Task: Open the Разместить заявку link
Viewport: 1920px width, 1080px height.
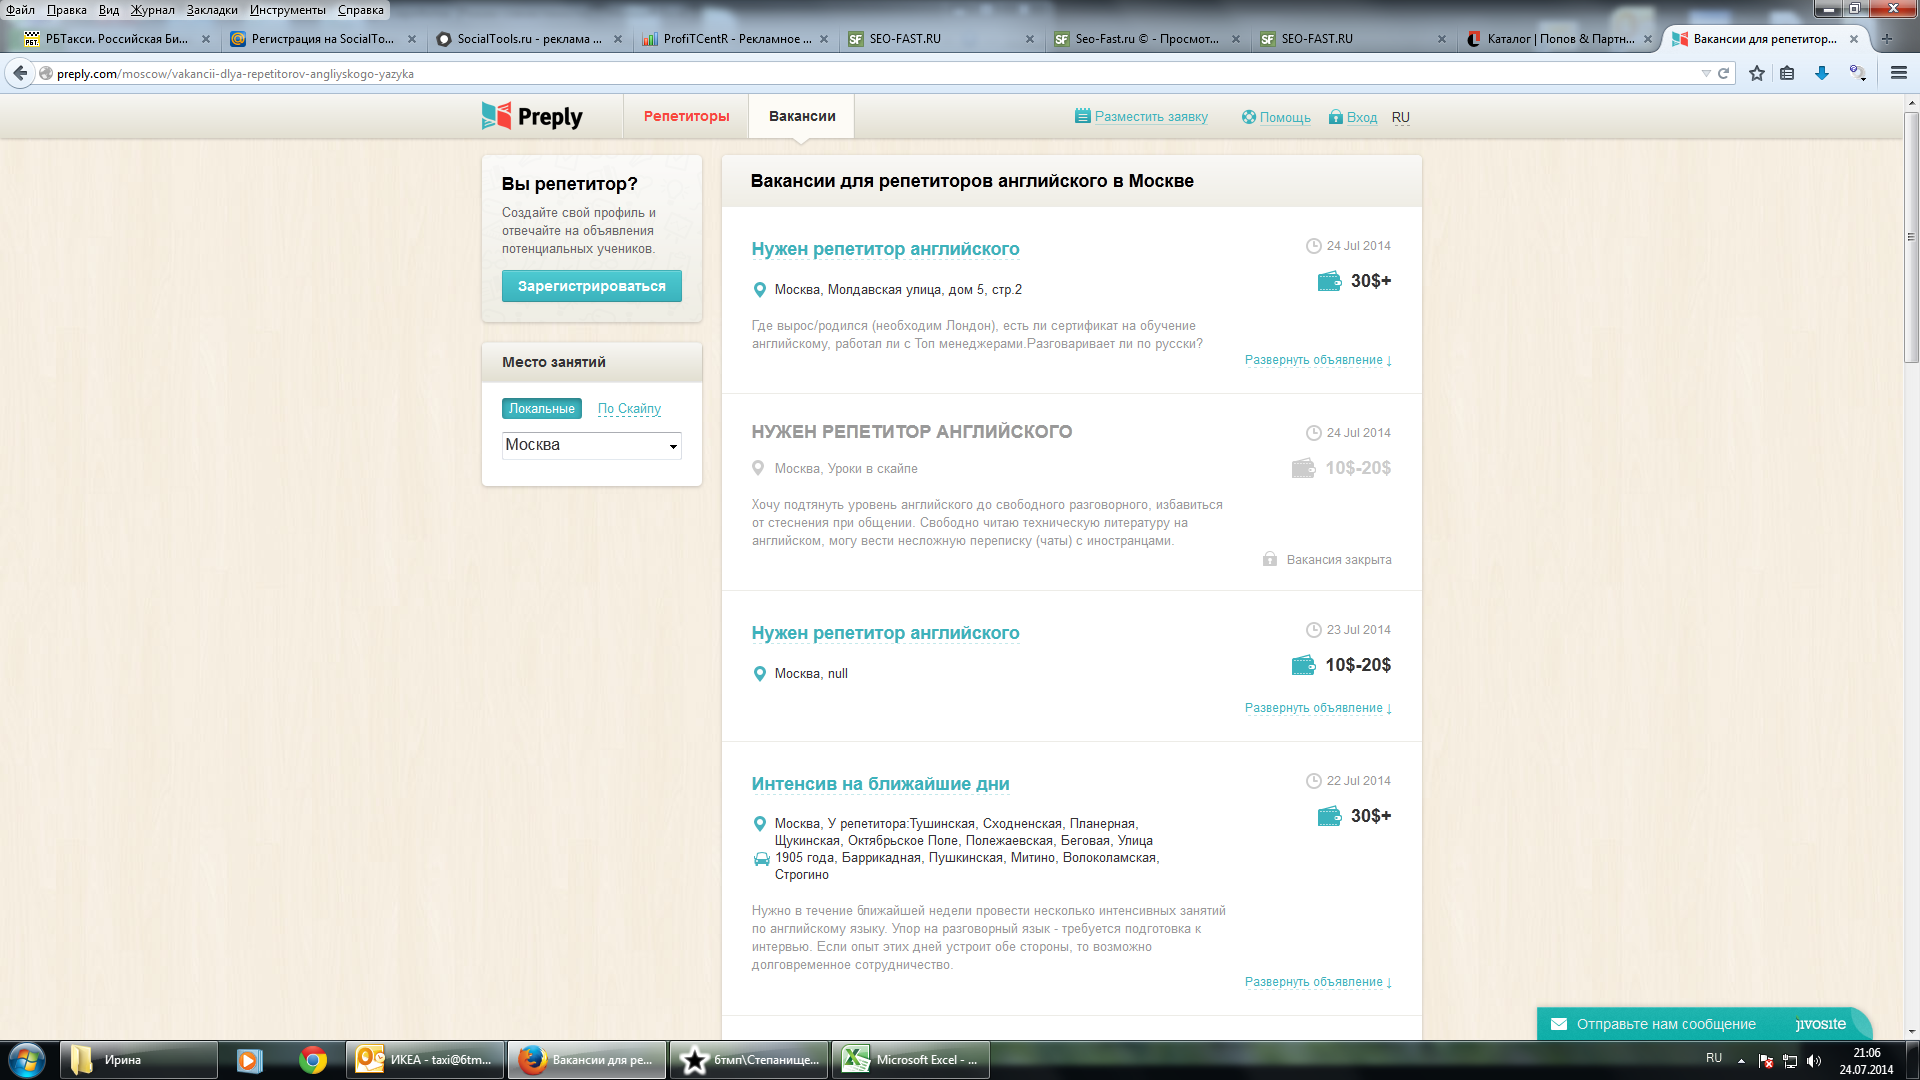Action: pos(1150,117)
